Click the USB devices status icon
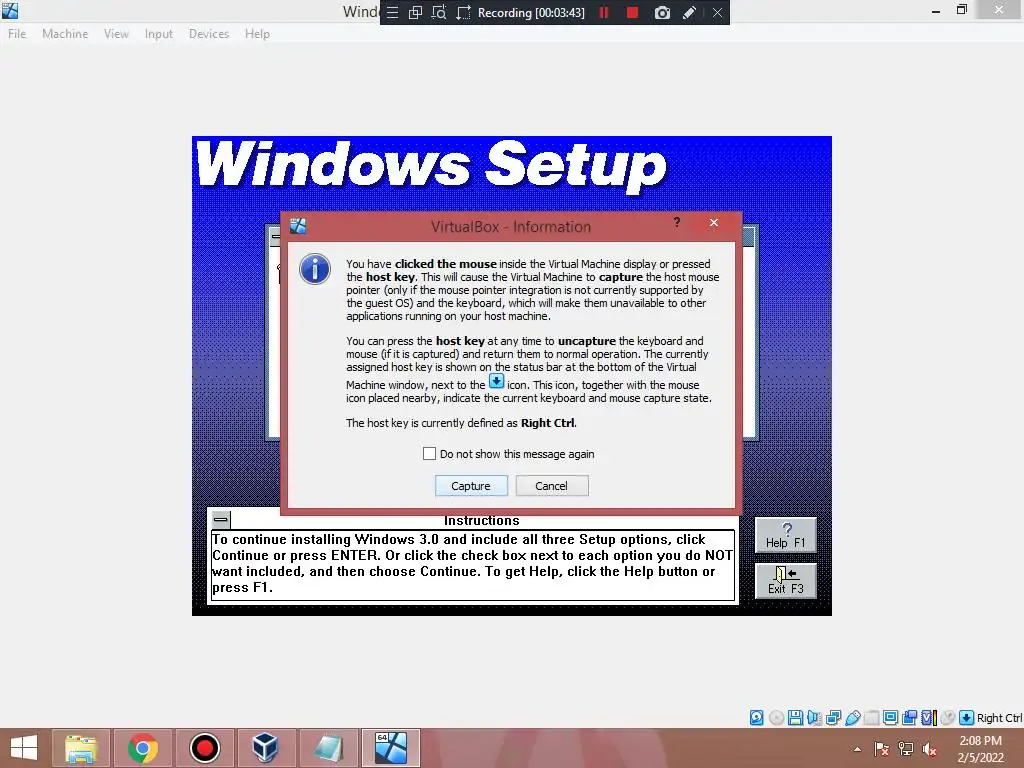 click(852, 718)
